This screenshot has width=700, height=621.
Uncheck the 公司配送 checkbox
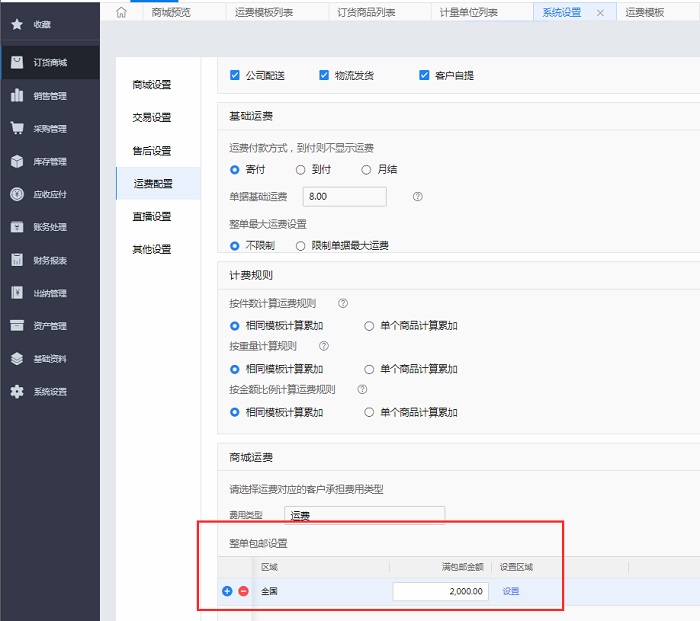click(235, 75)
